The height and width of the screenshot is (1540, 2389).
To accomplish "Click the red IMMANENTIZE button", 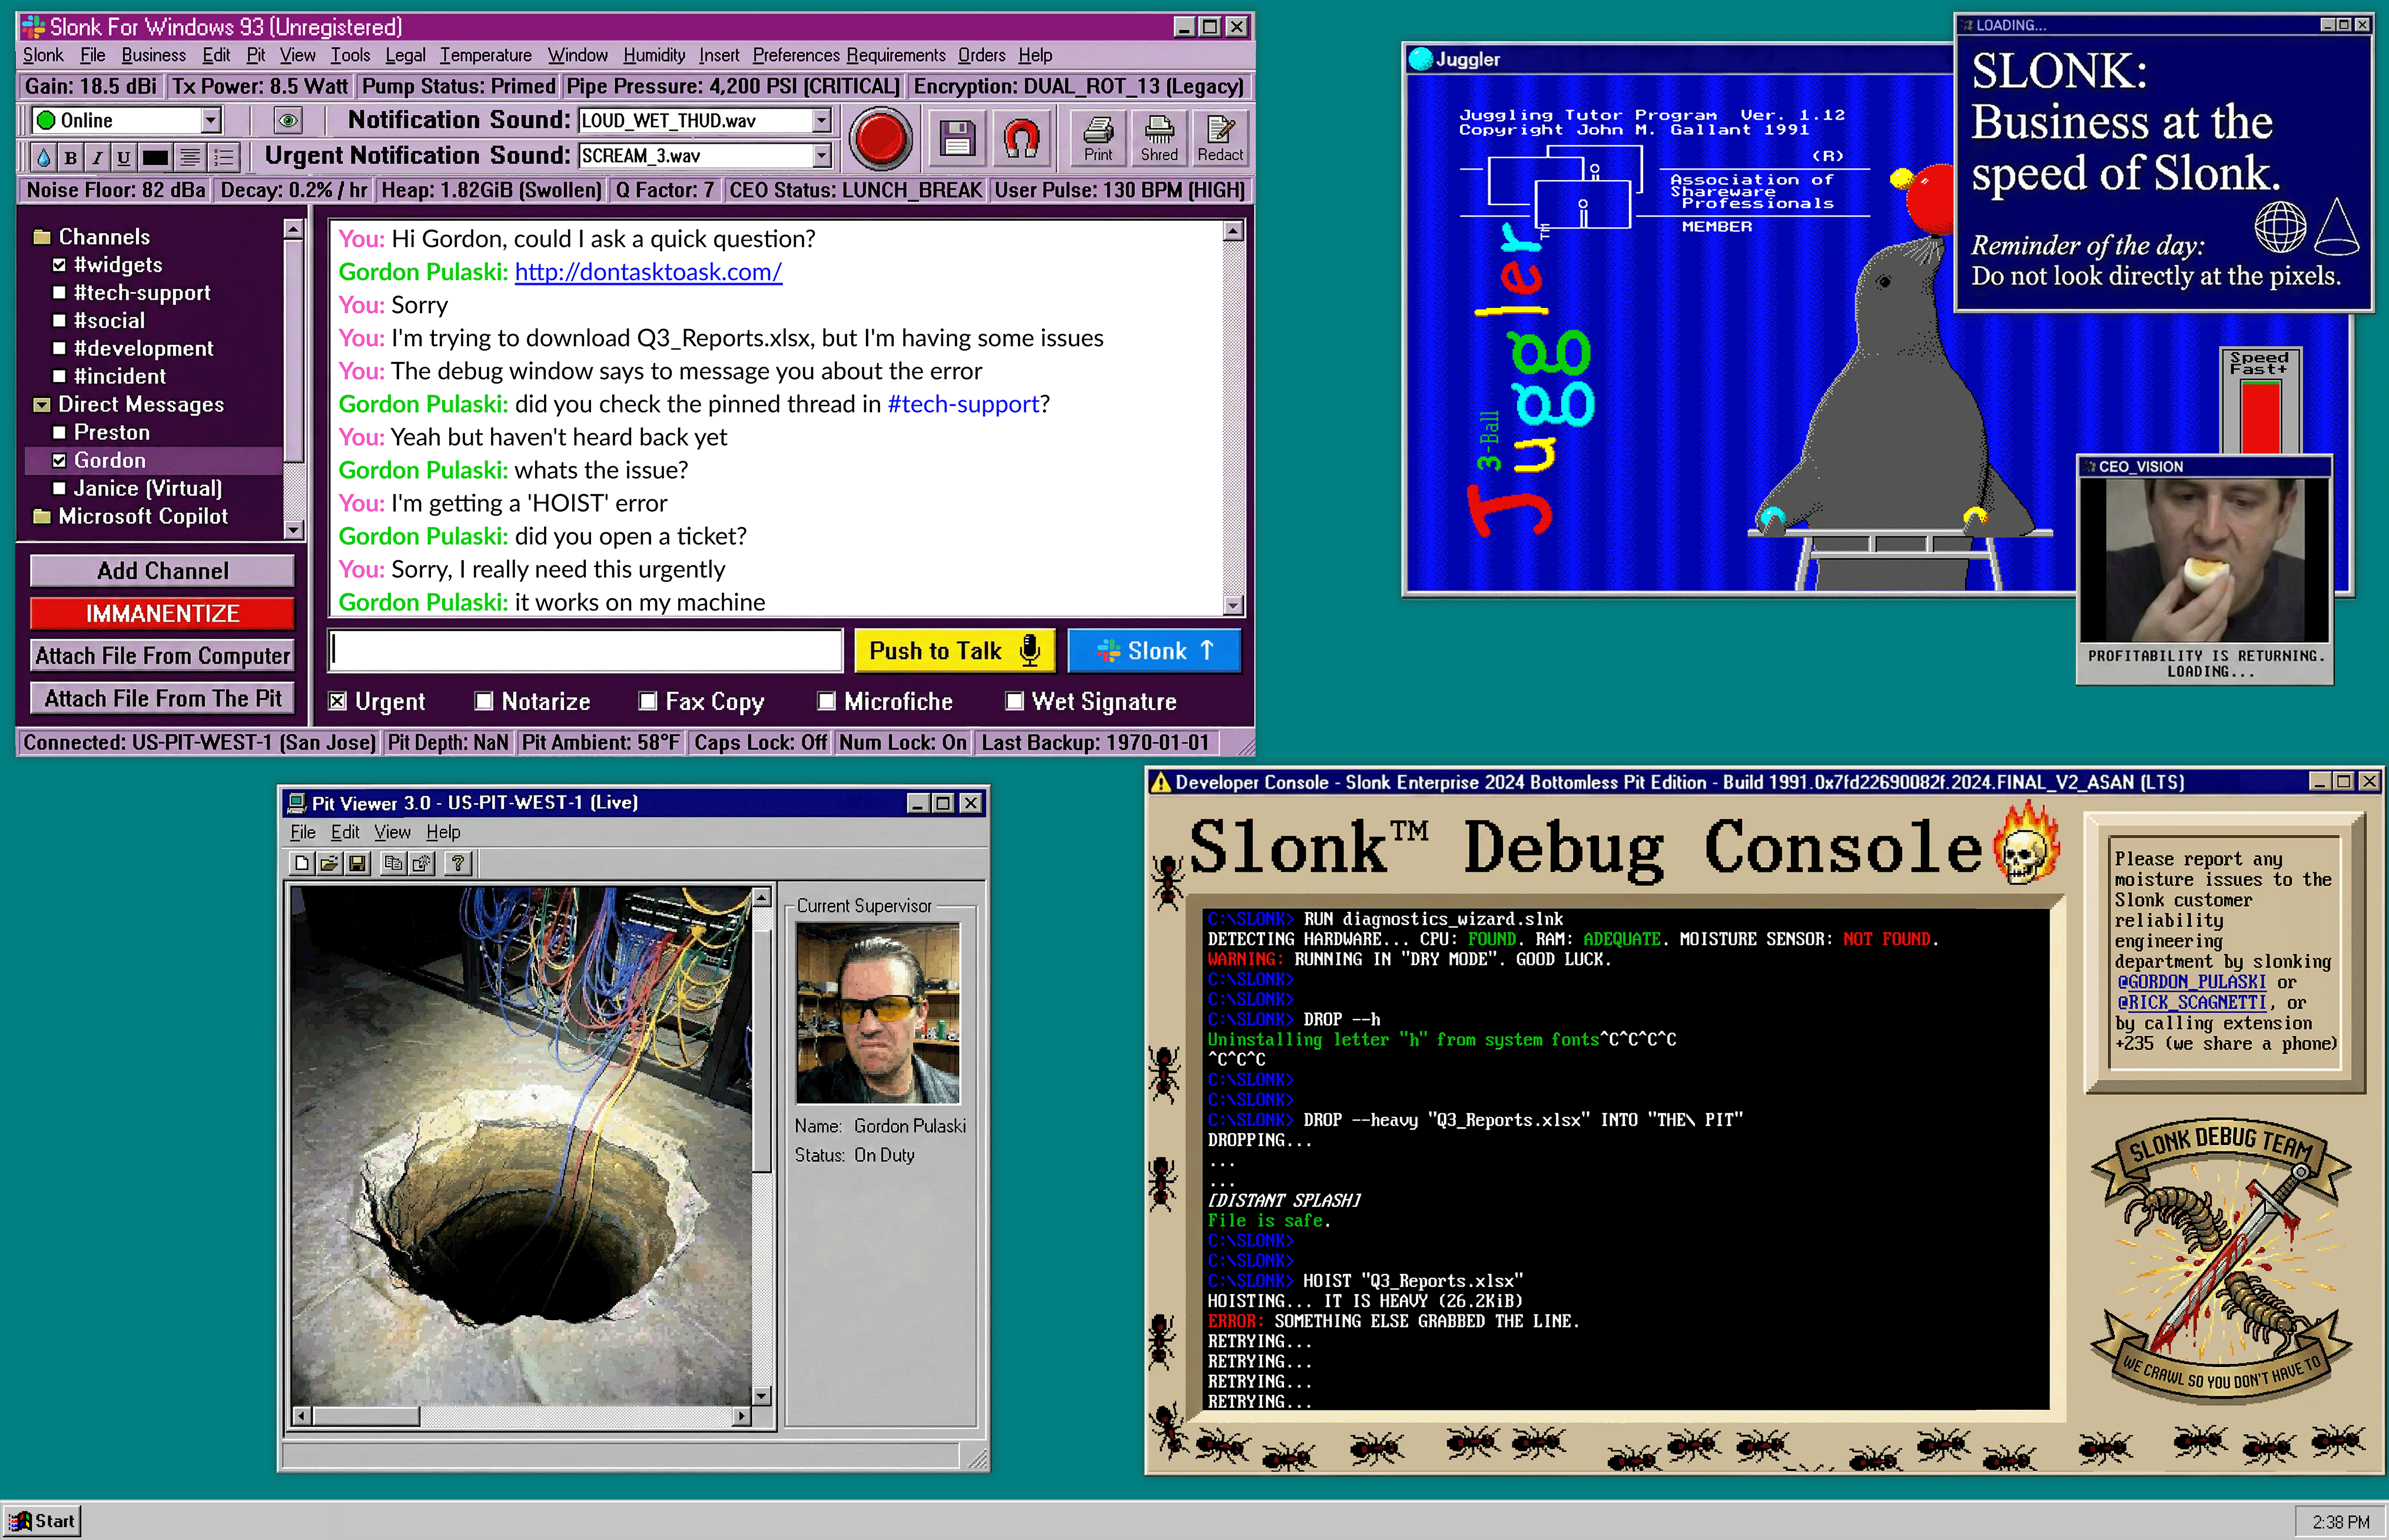I will [x=162, y=613].
